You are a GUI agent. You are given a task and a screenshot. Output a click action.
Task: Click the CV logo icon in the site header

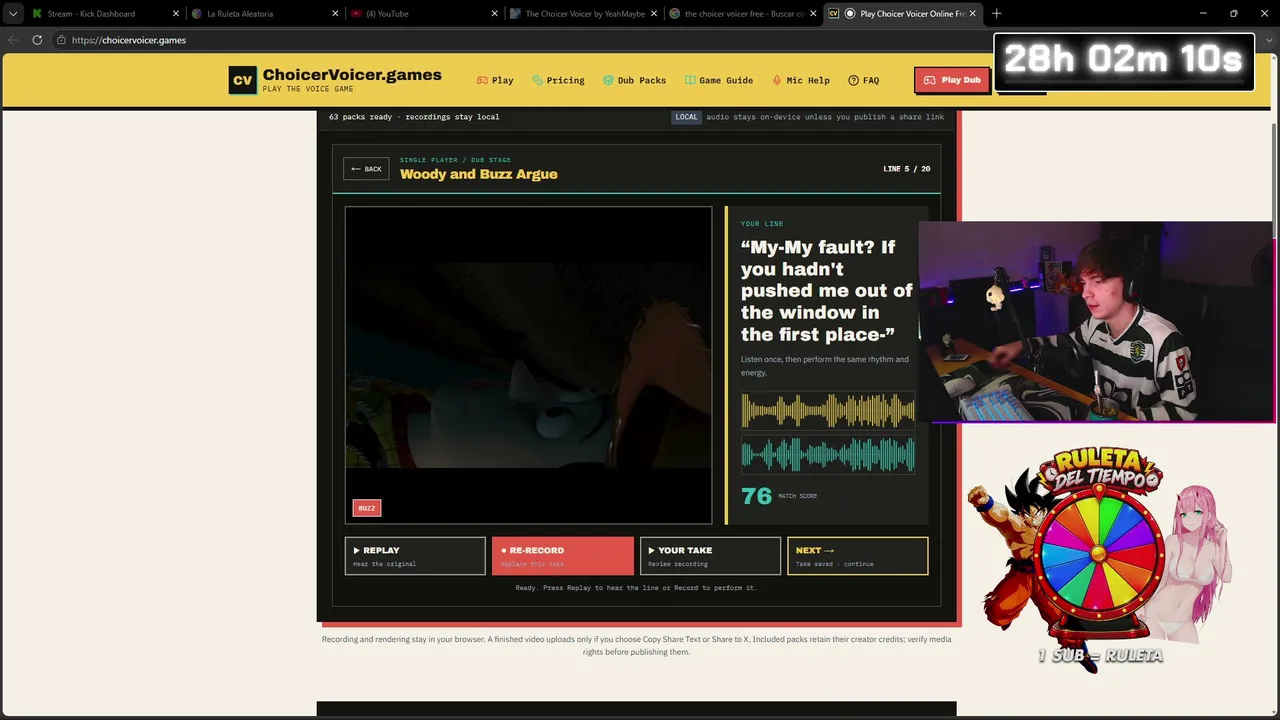(x=242, y=80)
